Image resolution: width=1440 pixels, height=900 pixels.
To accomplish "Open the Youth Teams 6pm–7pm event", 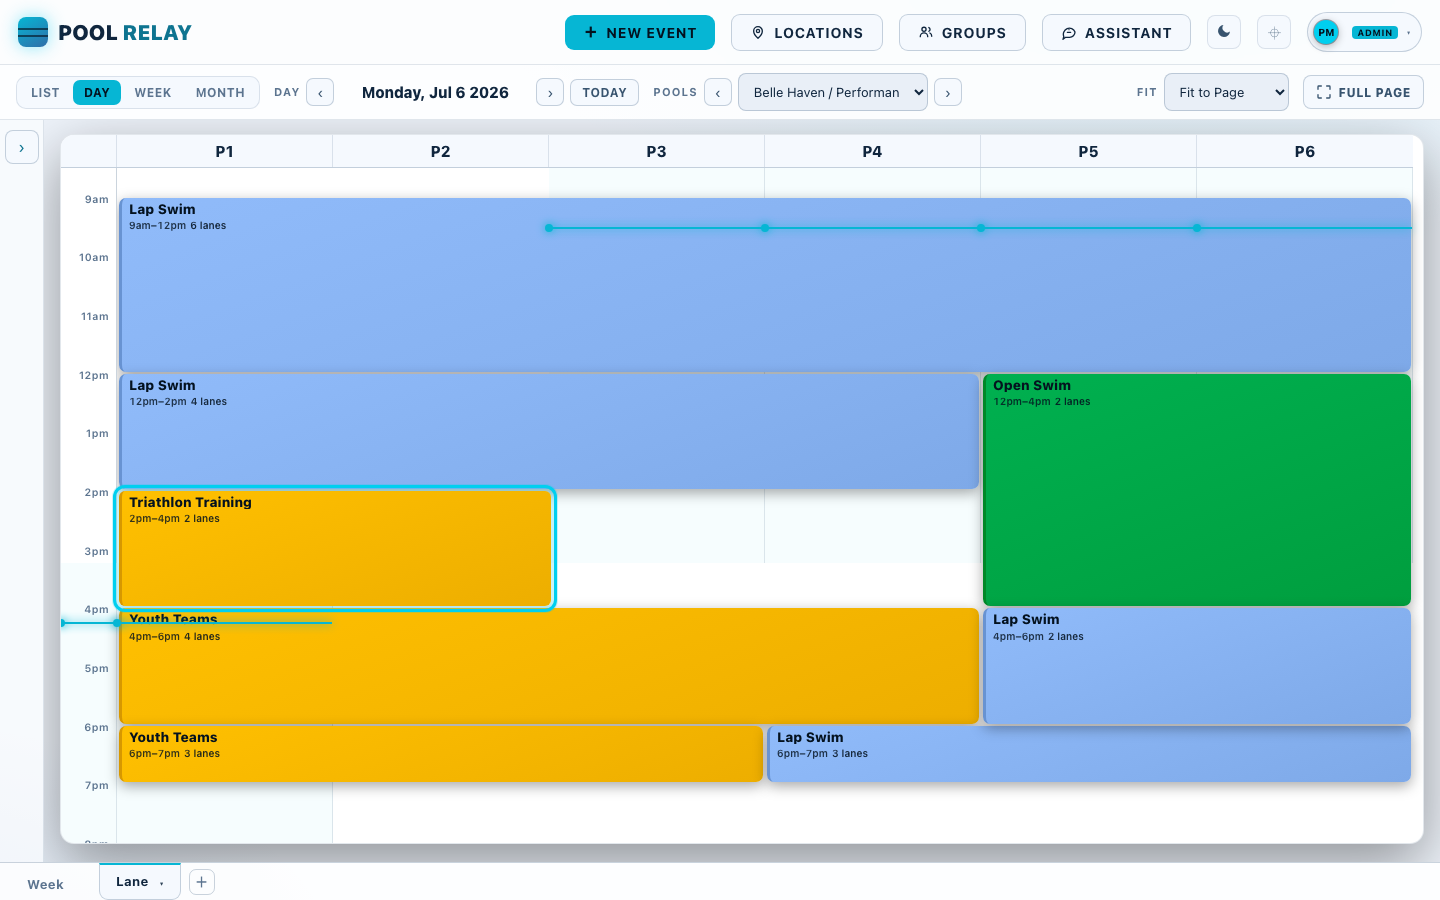I will 441,754.
